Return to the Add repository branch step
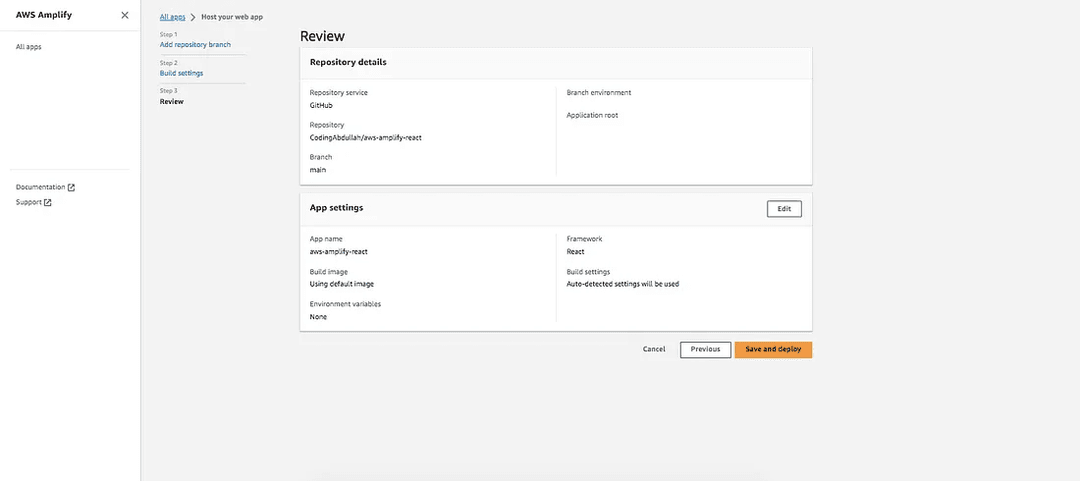Screen dimensions: 1080x481 [195, 45]
